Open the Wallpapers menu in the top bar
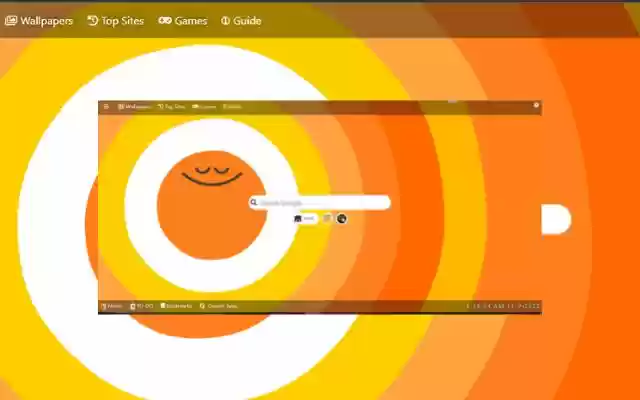640x400 pixels. [39, 21]
